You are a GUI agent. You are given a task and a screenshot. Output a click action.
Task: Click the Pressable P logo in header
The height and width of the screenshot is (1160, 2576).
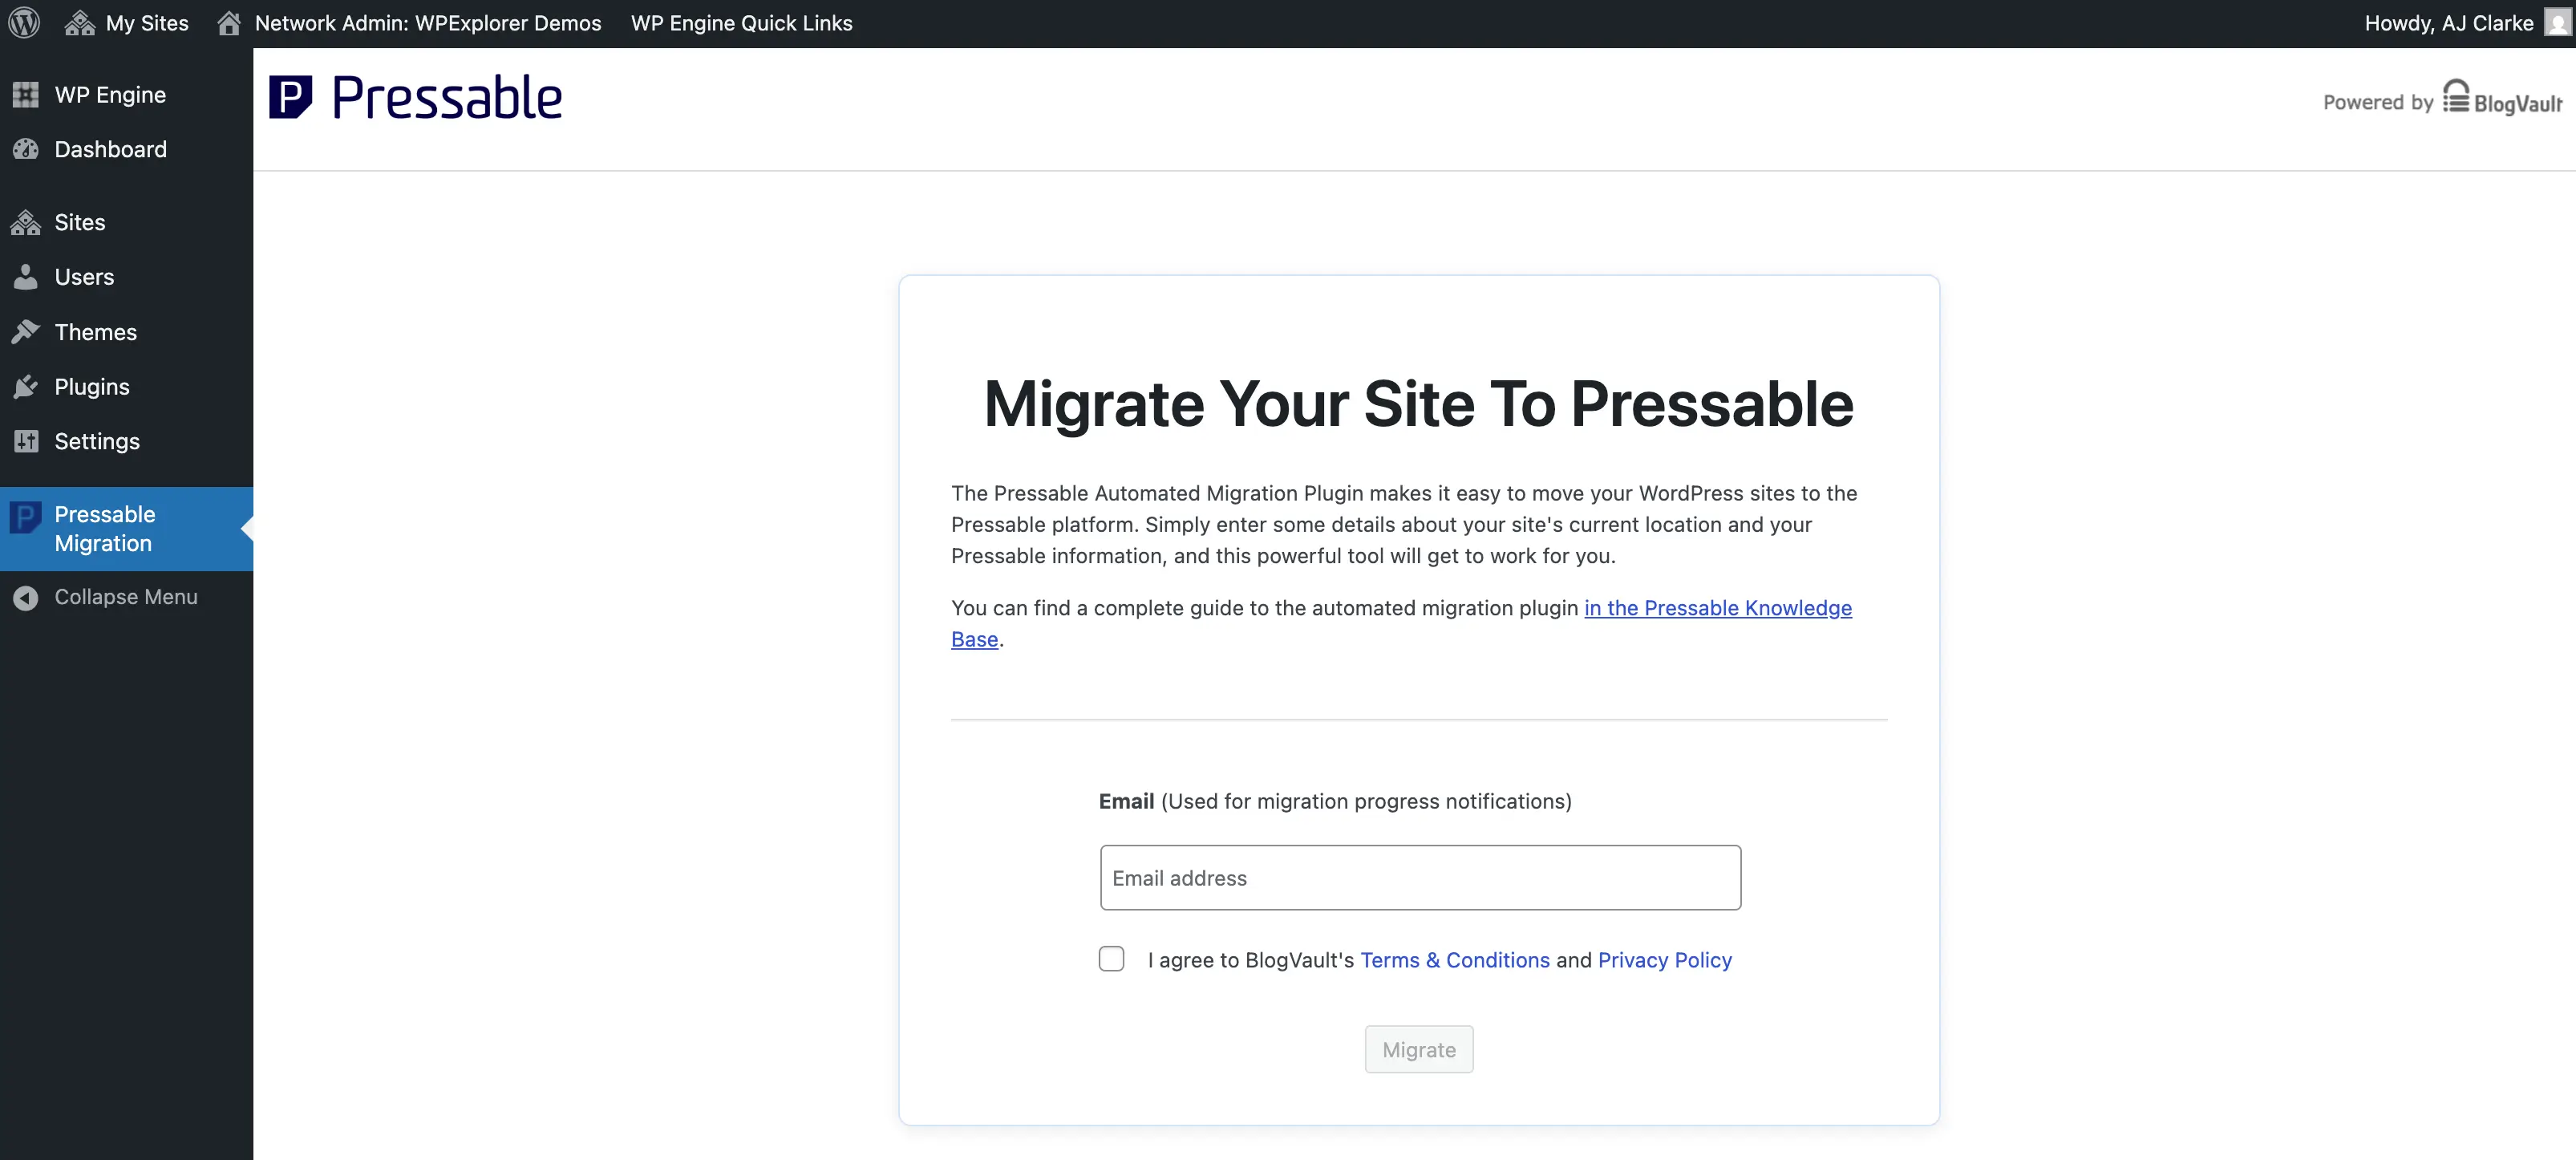click(x=291, y=97)
